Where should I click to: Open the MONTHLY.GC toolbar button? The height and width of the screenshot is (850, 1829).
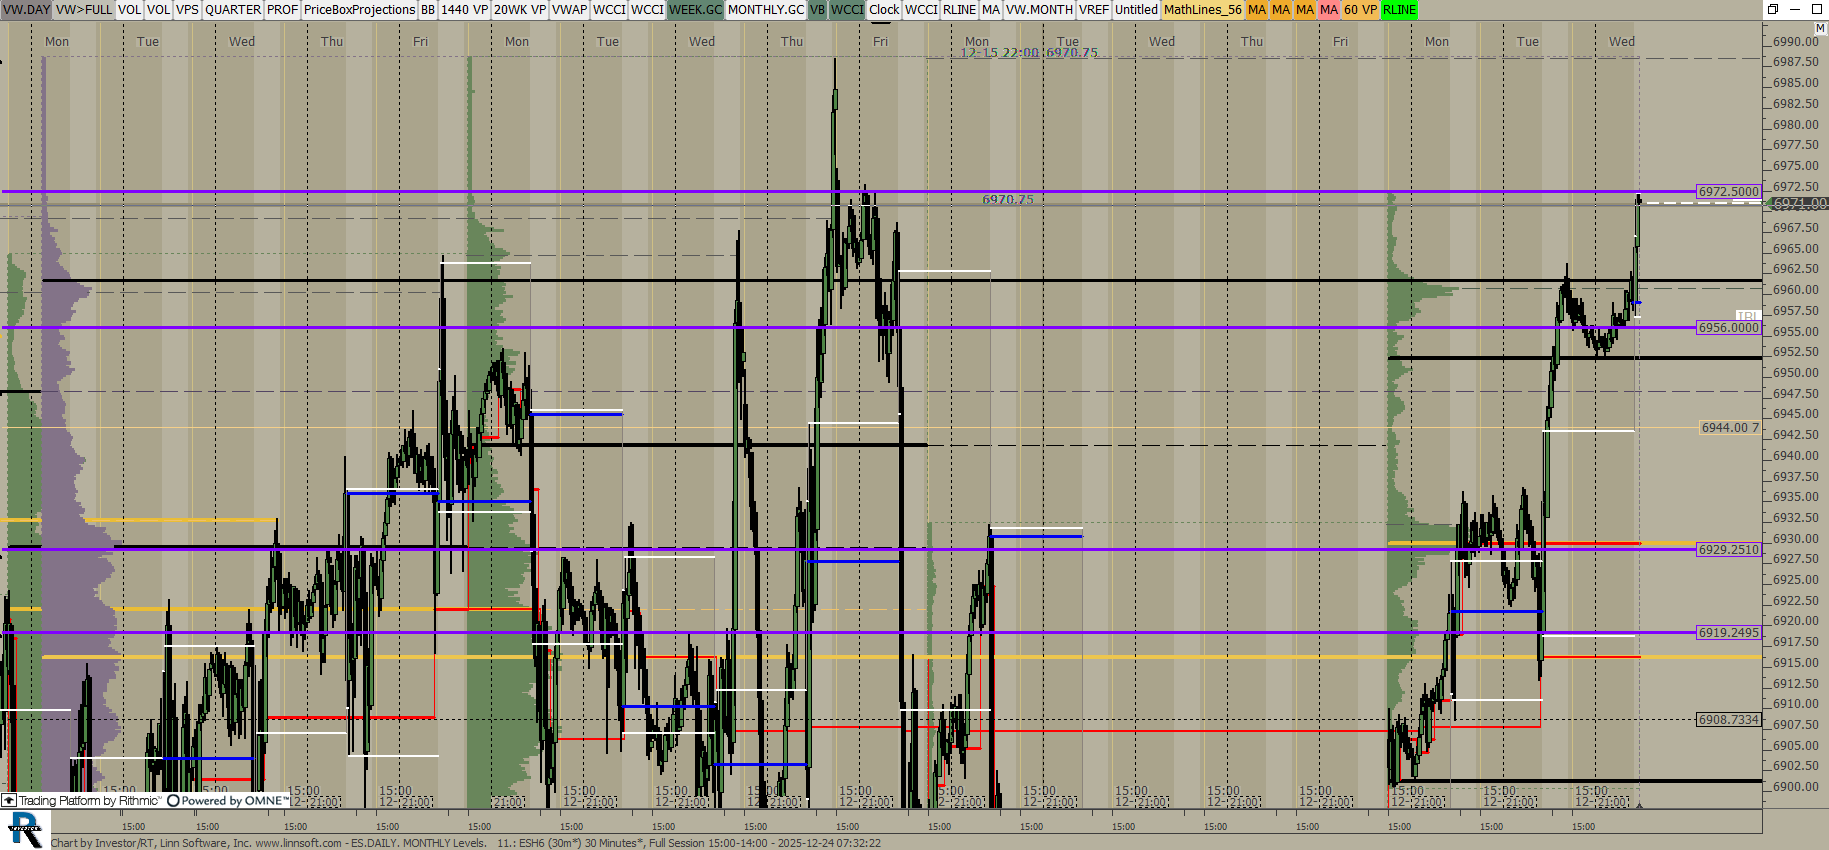(765, 9)
